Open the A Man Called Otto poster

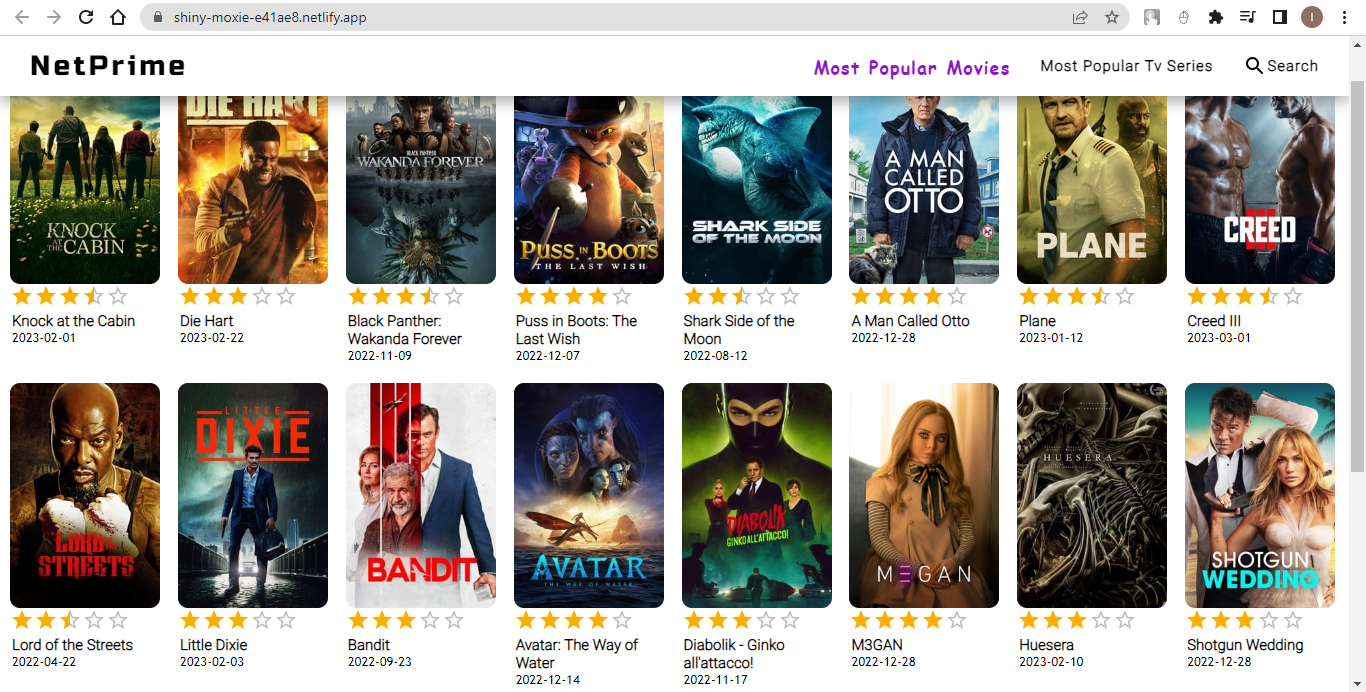coord(924,190)
